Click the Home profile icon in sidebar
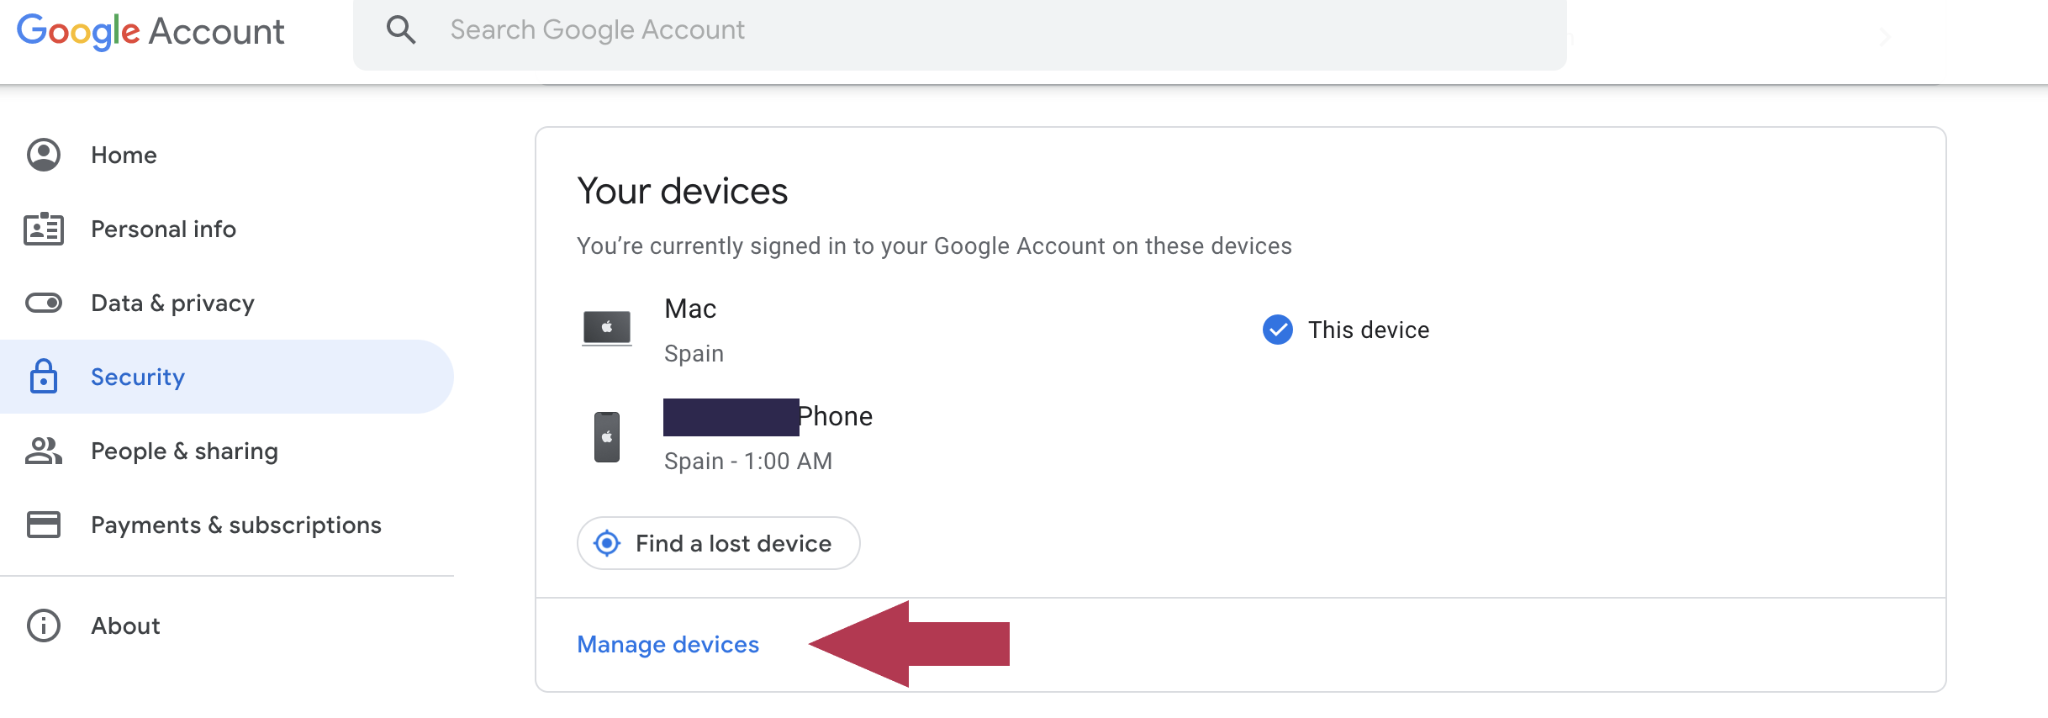2048x718 pixels. (x=43, y=154)
